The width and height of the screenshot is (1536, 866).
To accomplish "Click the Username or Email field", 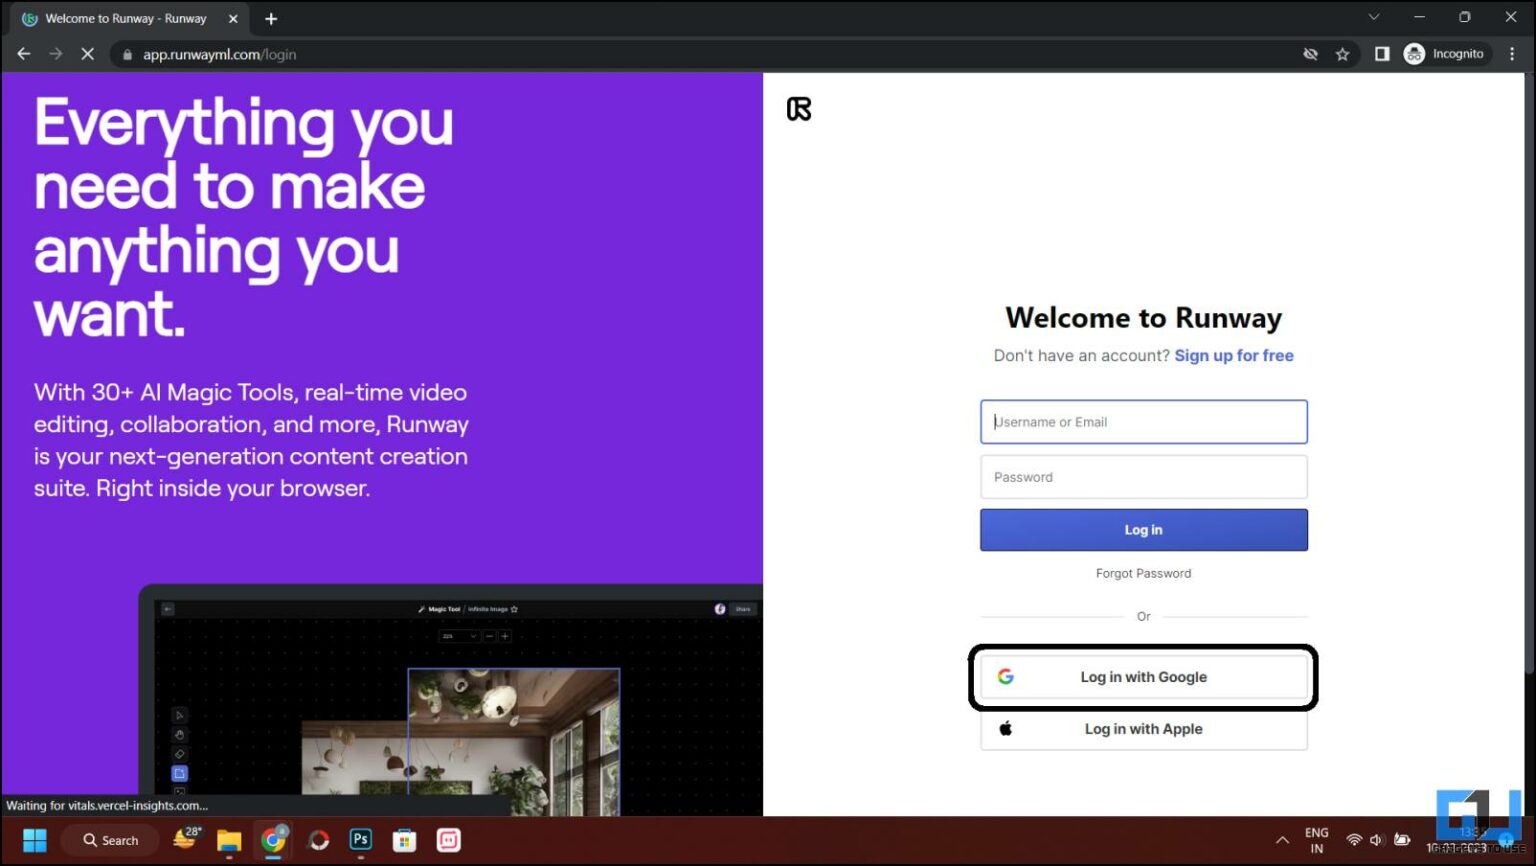I will (x=1143, y=421).
